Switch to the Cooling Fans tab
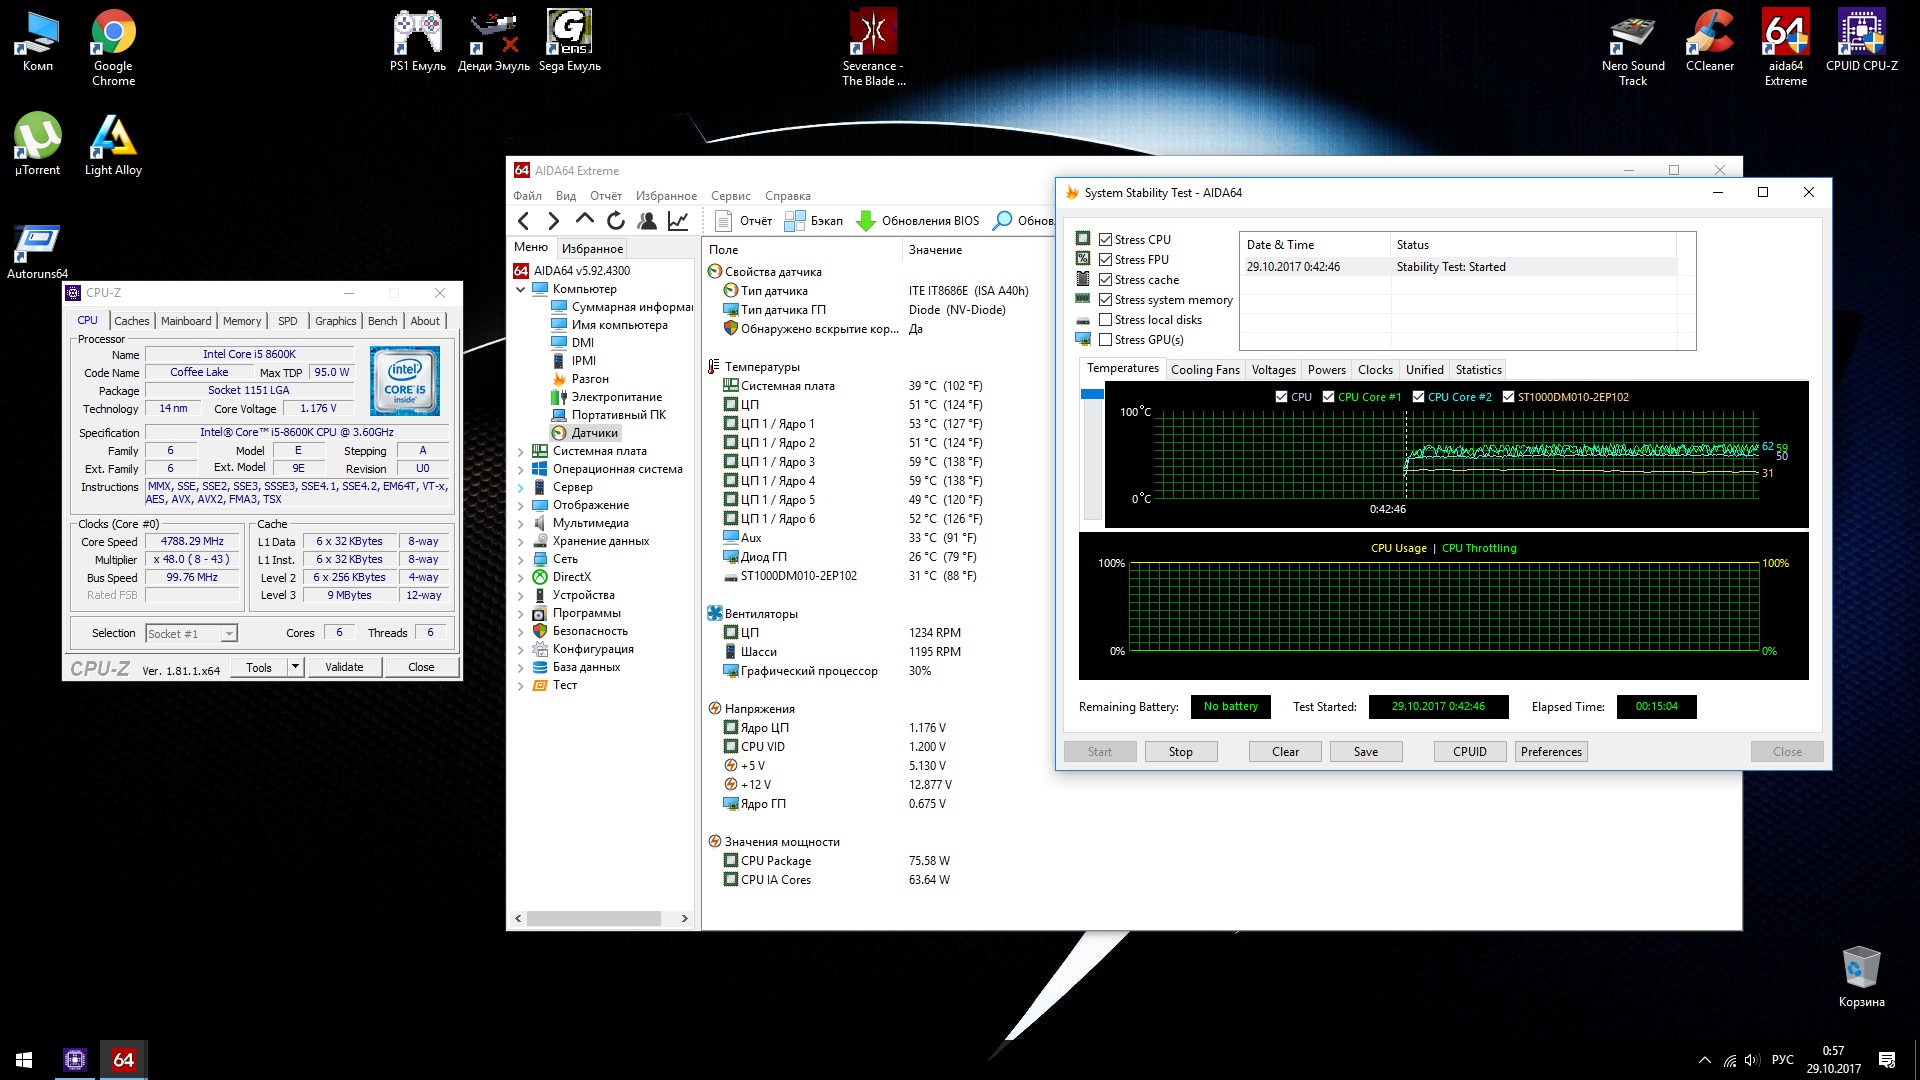1920x1080 pixels. pyautogui.click(x=1204, y=370)
